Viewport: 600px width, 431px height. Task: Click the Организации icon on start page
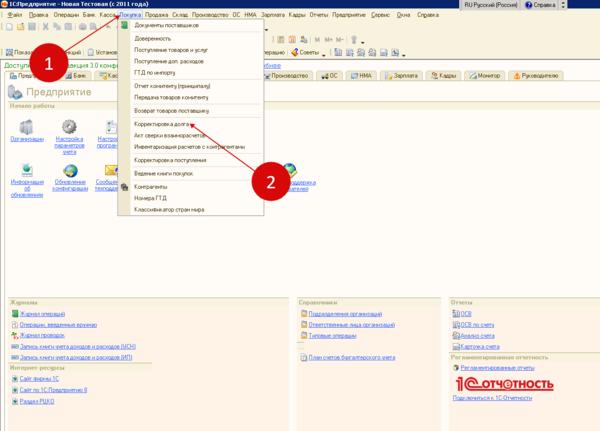[x=27, y=127]
